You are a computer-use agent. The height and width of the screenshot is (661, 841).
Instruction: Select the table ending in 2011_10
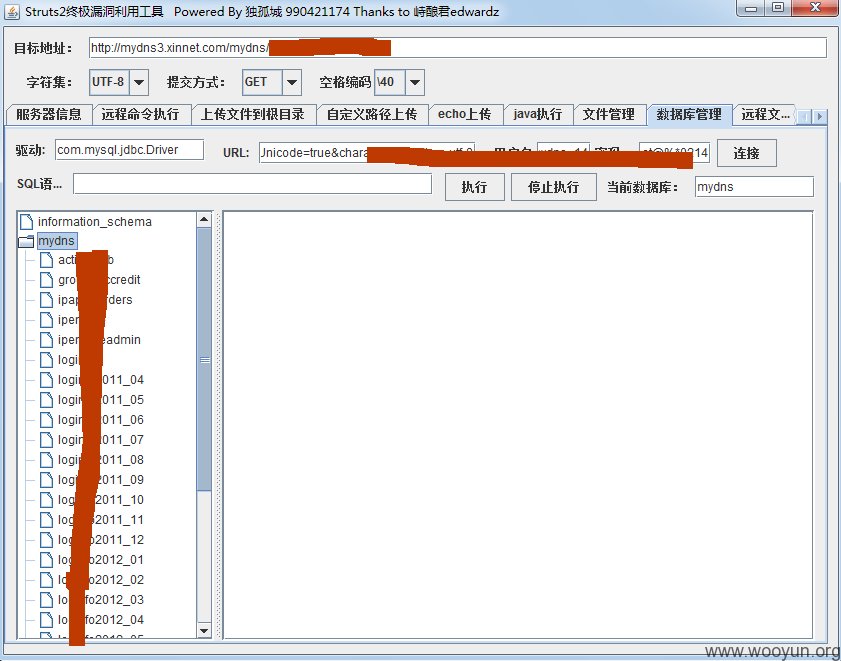coord(101,500)
